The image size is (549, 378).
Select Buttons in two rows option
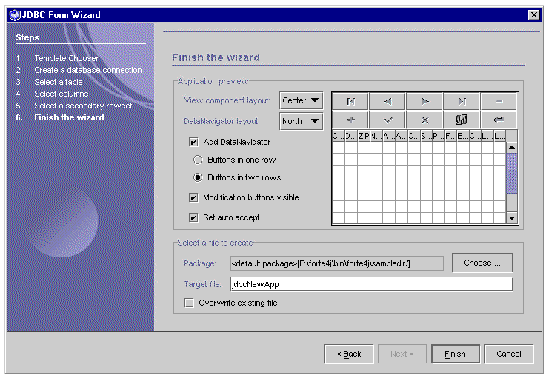pyautogui.click(x=197, y=177)
